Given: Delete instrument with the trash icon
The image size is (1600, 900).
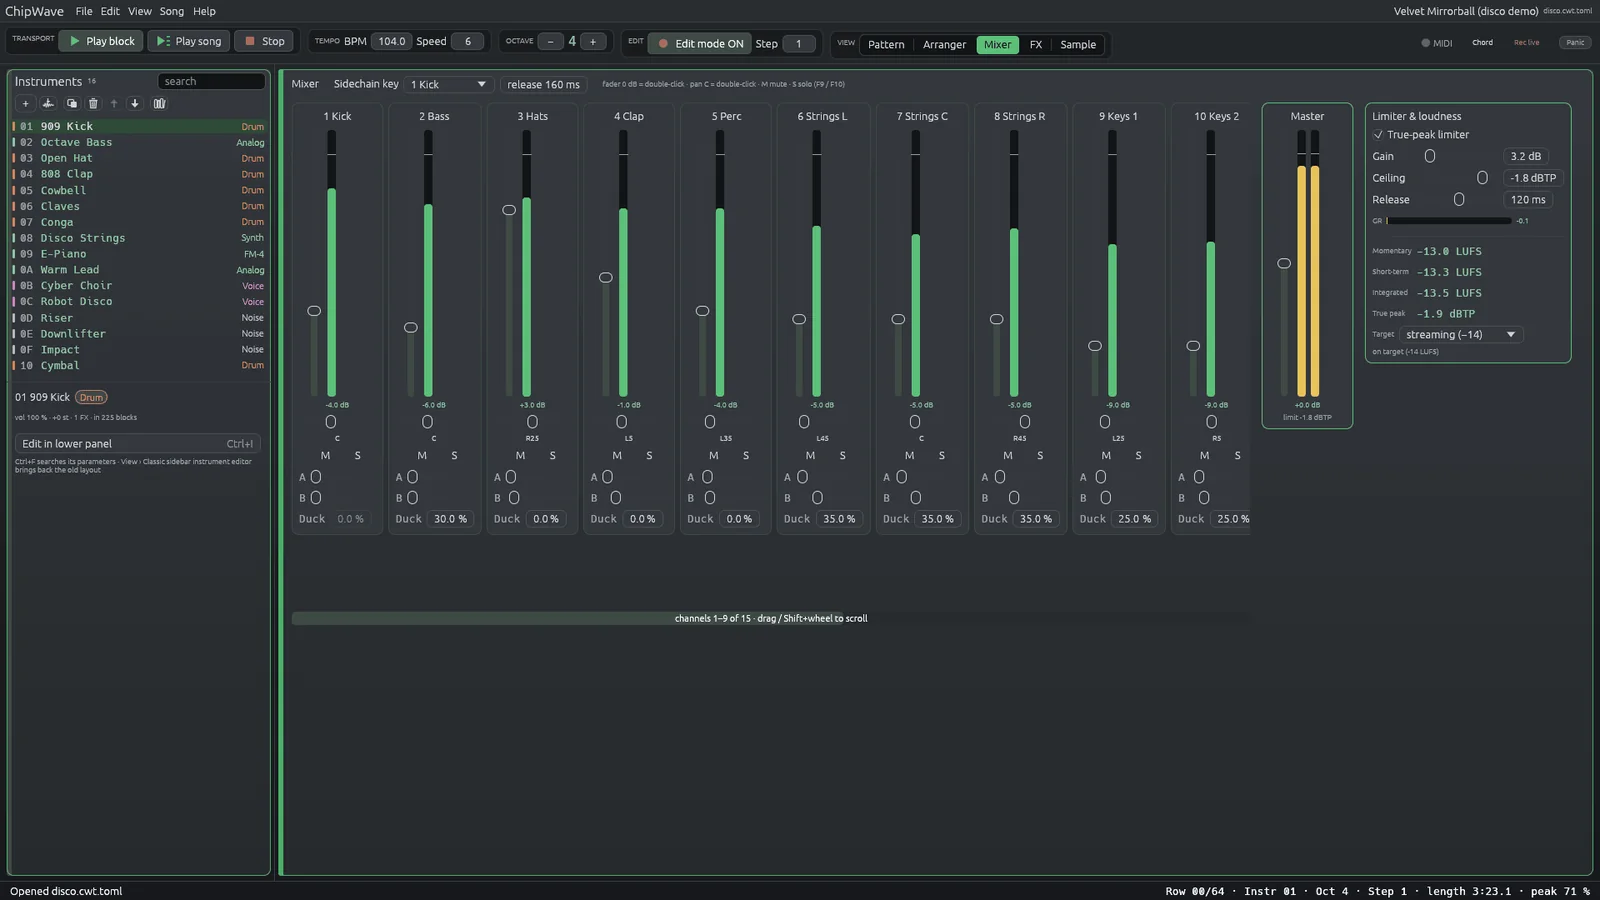Looking at the screenshot, I should coord(93,103).
